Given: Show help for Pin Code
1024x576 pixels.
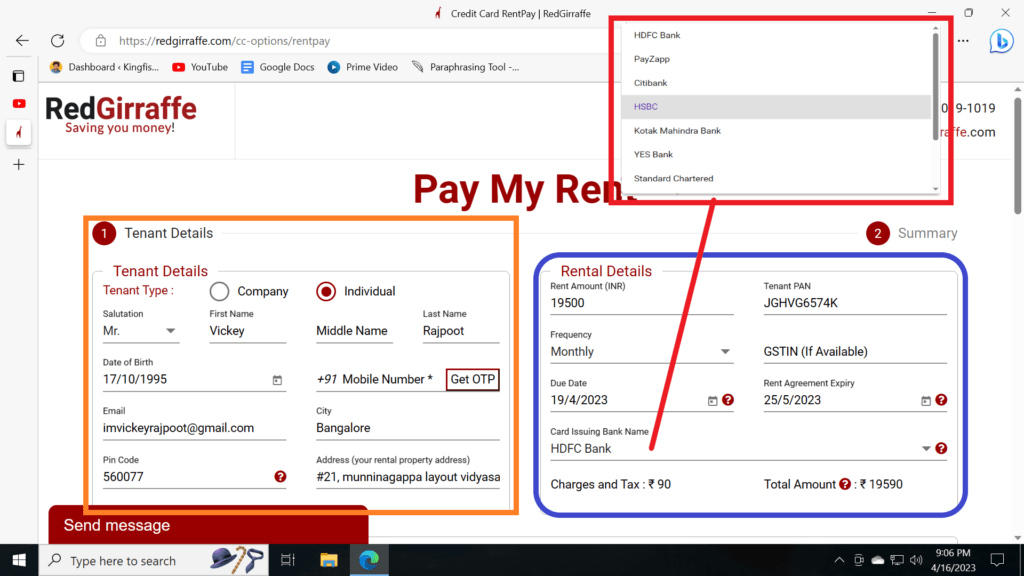Looking at the screenshot, I should coord(280,477).
